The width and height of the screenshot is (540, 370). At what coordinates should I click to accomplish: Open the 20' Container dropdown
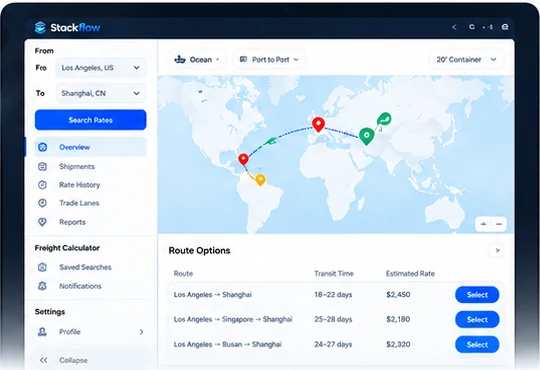467,60
